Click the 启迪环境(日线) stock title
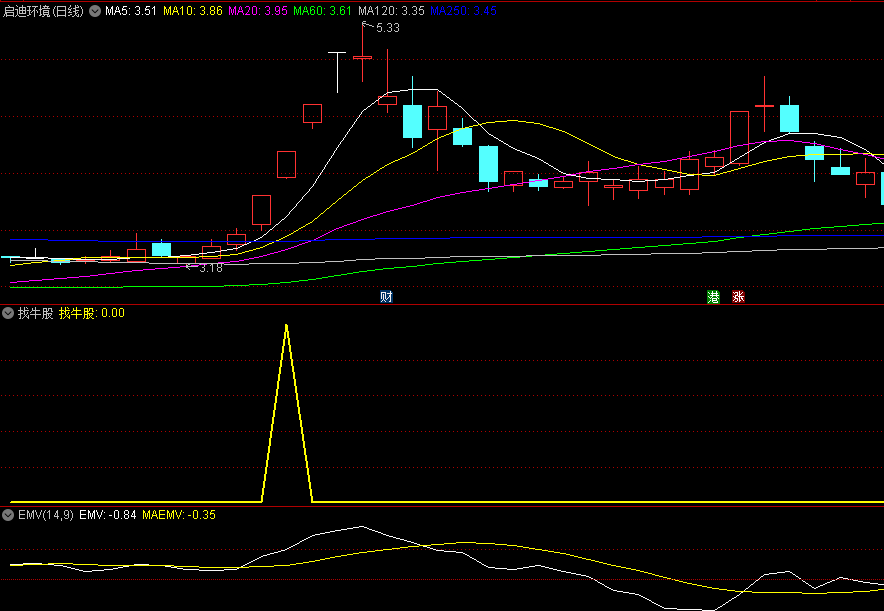 click(x=43, y=11)
